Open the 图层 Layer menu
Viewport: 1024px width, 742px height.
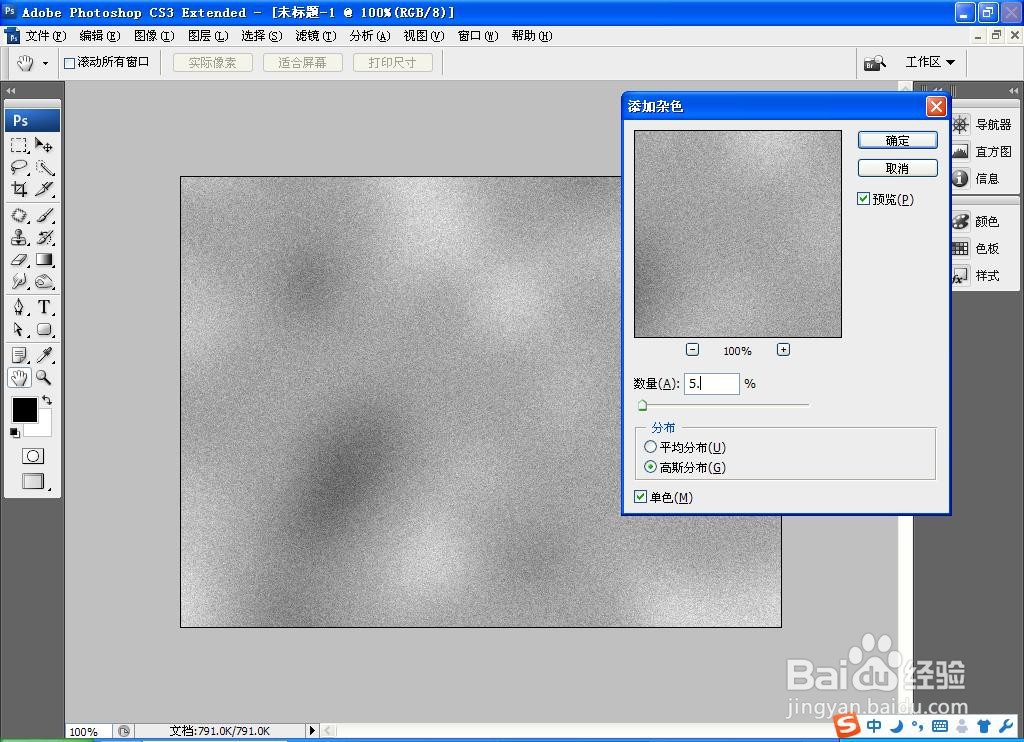click(x=208, y=36)
